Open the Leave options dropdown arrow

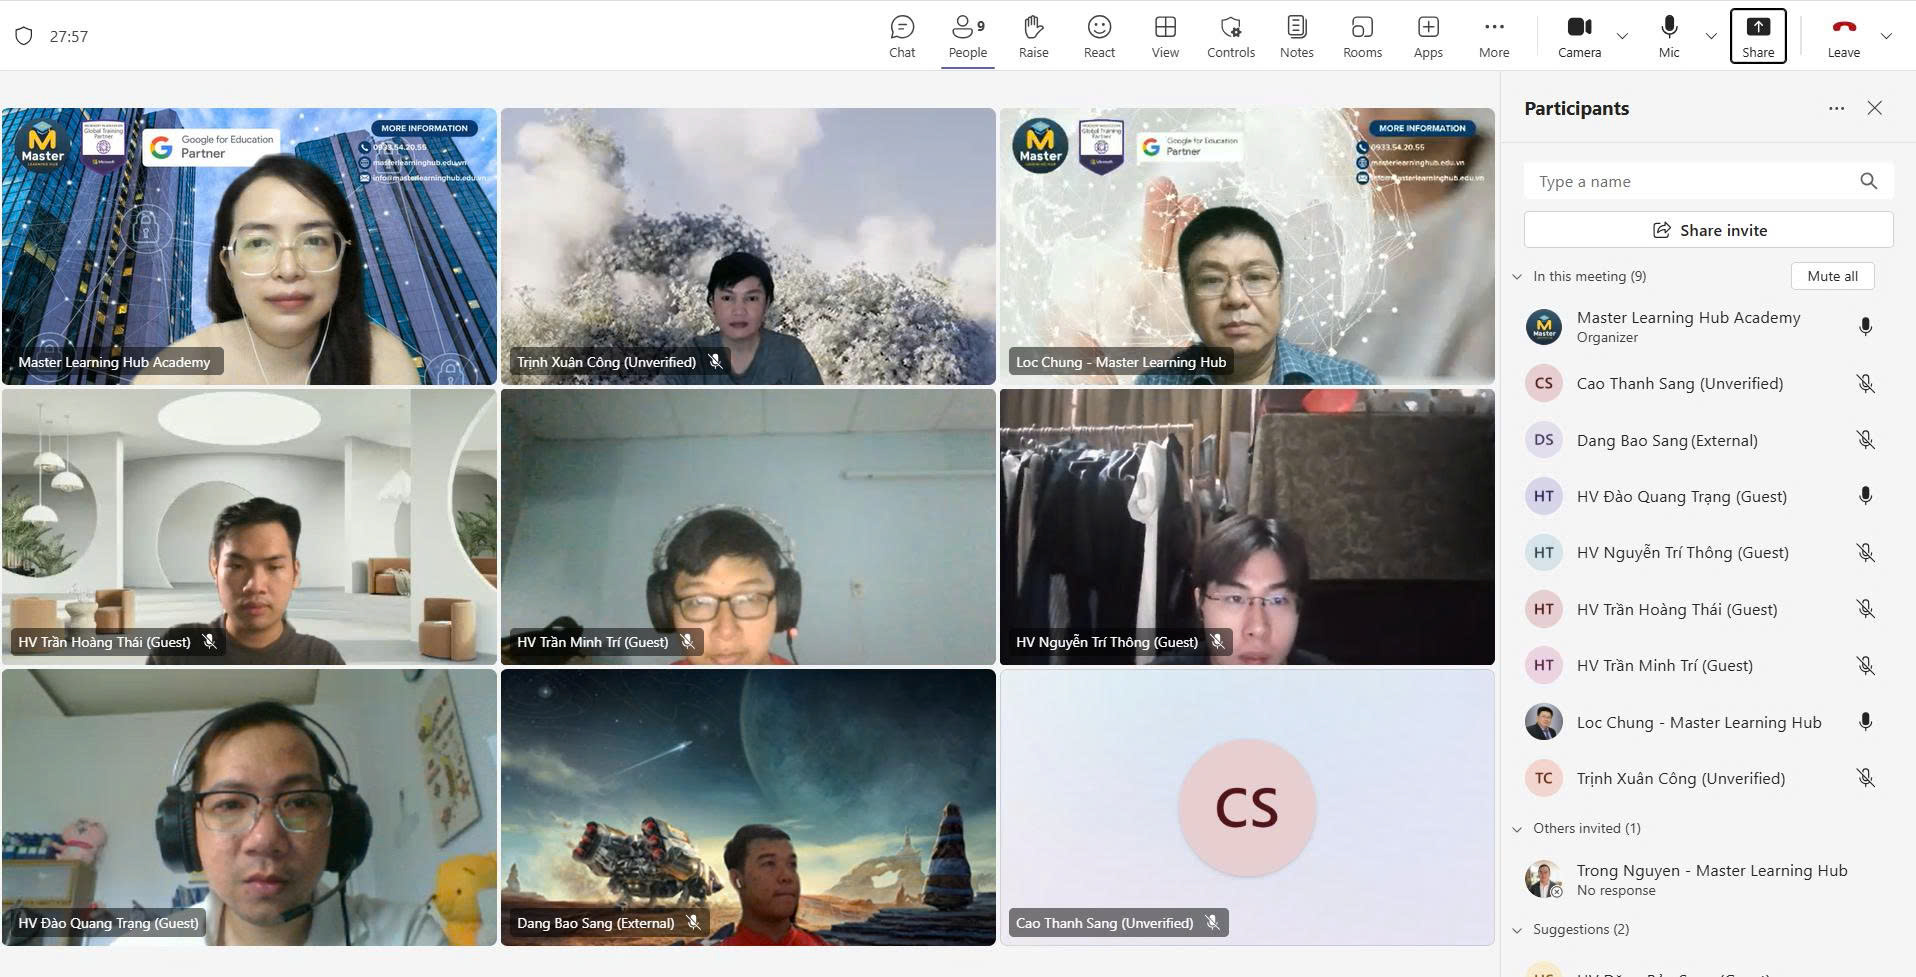(1886, 37)
